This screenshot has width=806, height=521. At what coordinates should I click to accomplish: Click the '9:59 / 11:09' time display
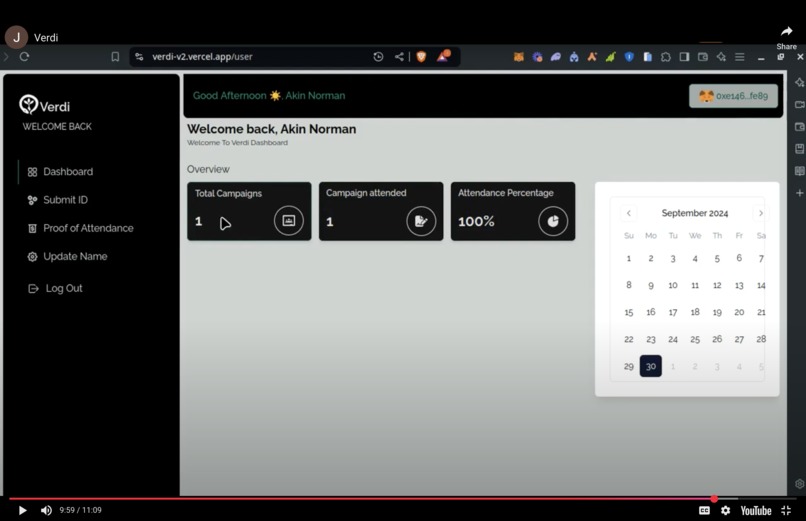[80, 510]
